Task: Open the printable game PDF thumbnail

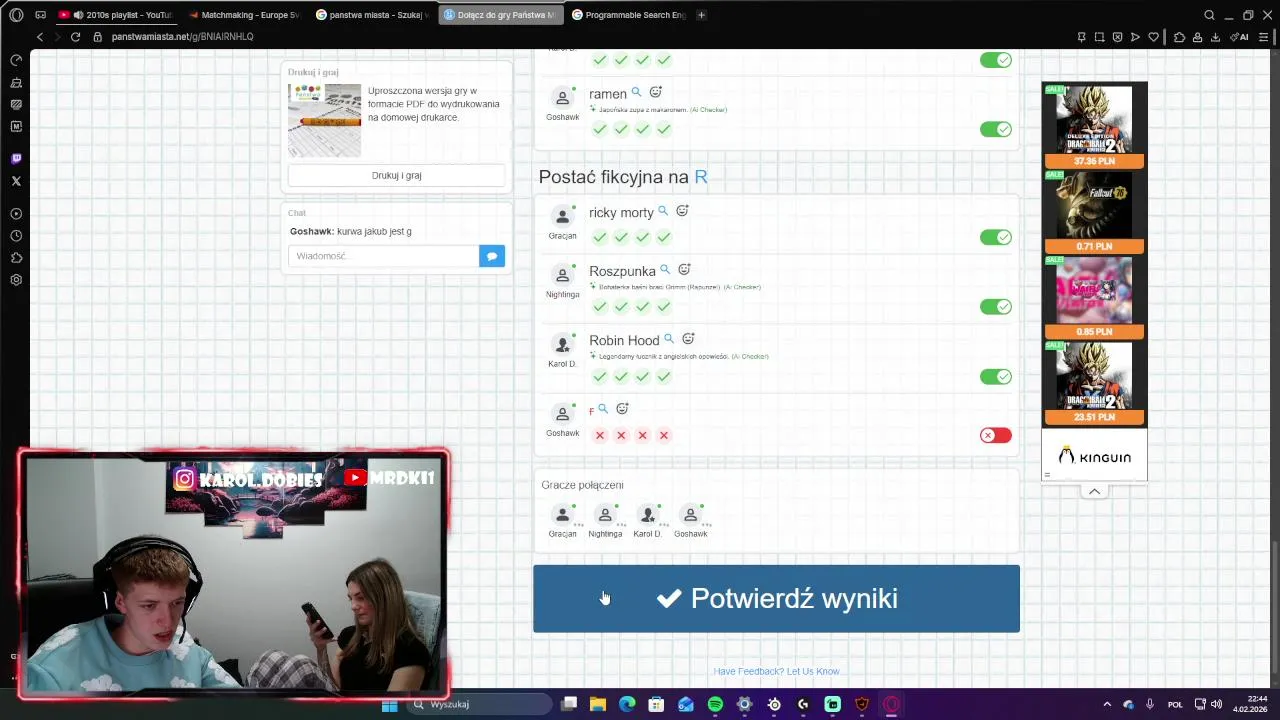Action: click(324, 120)
